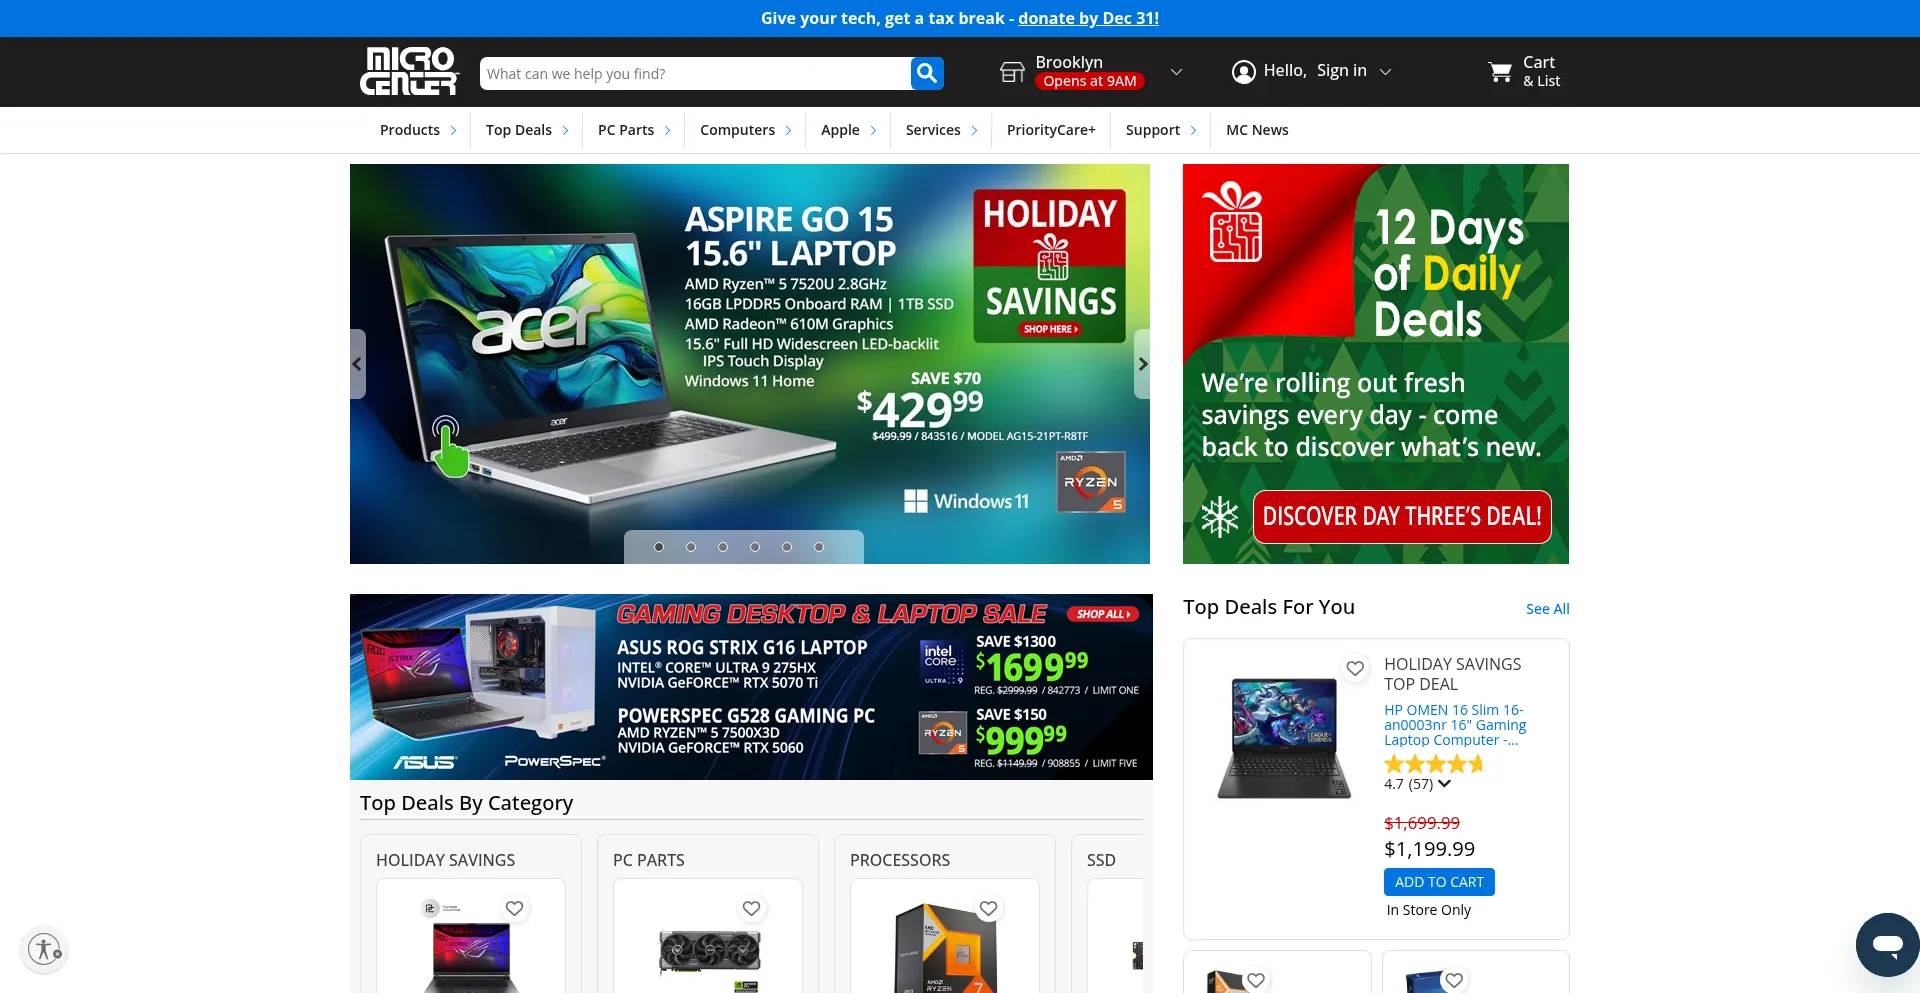Click the donate by Dec 31 link

(x=1087, y=18)
